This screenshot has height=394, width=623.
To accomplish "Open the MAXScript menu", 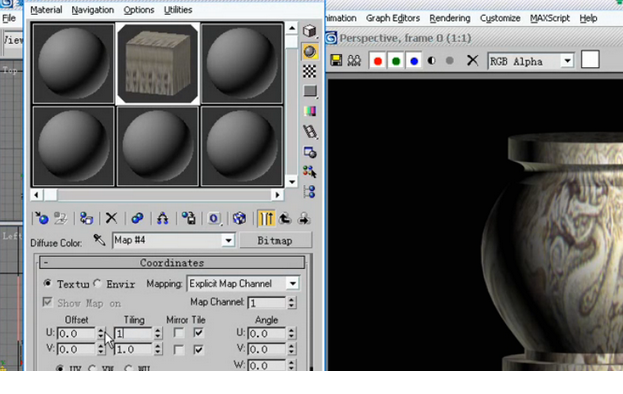I will tap(549, 18).
